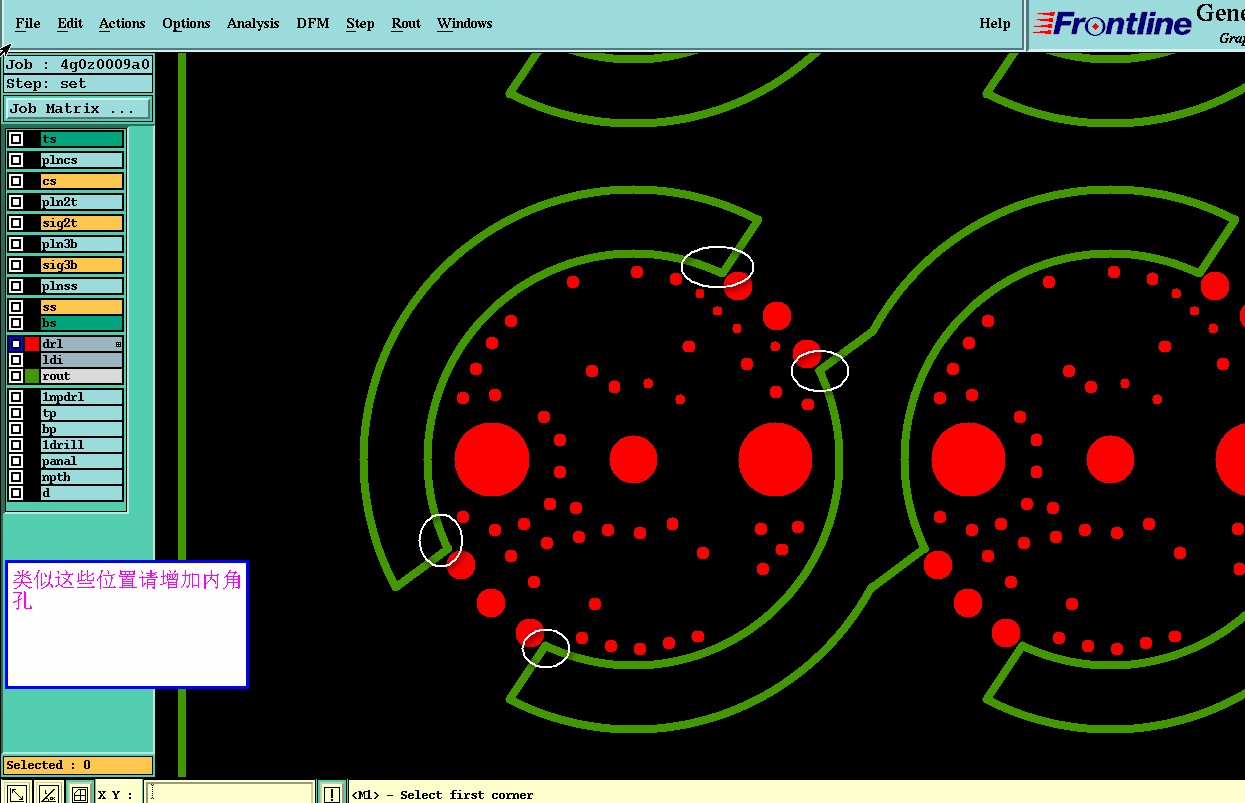Click the Chinese note text box
The width and height of the screenshot is (1245, 803).
[x=127, y=624]
